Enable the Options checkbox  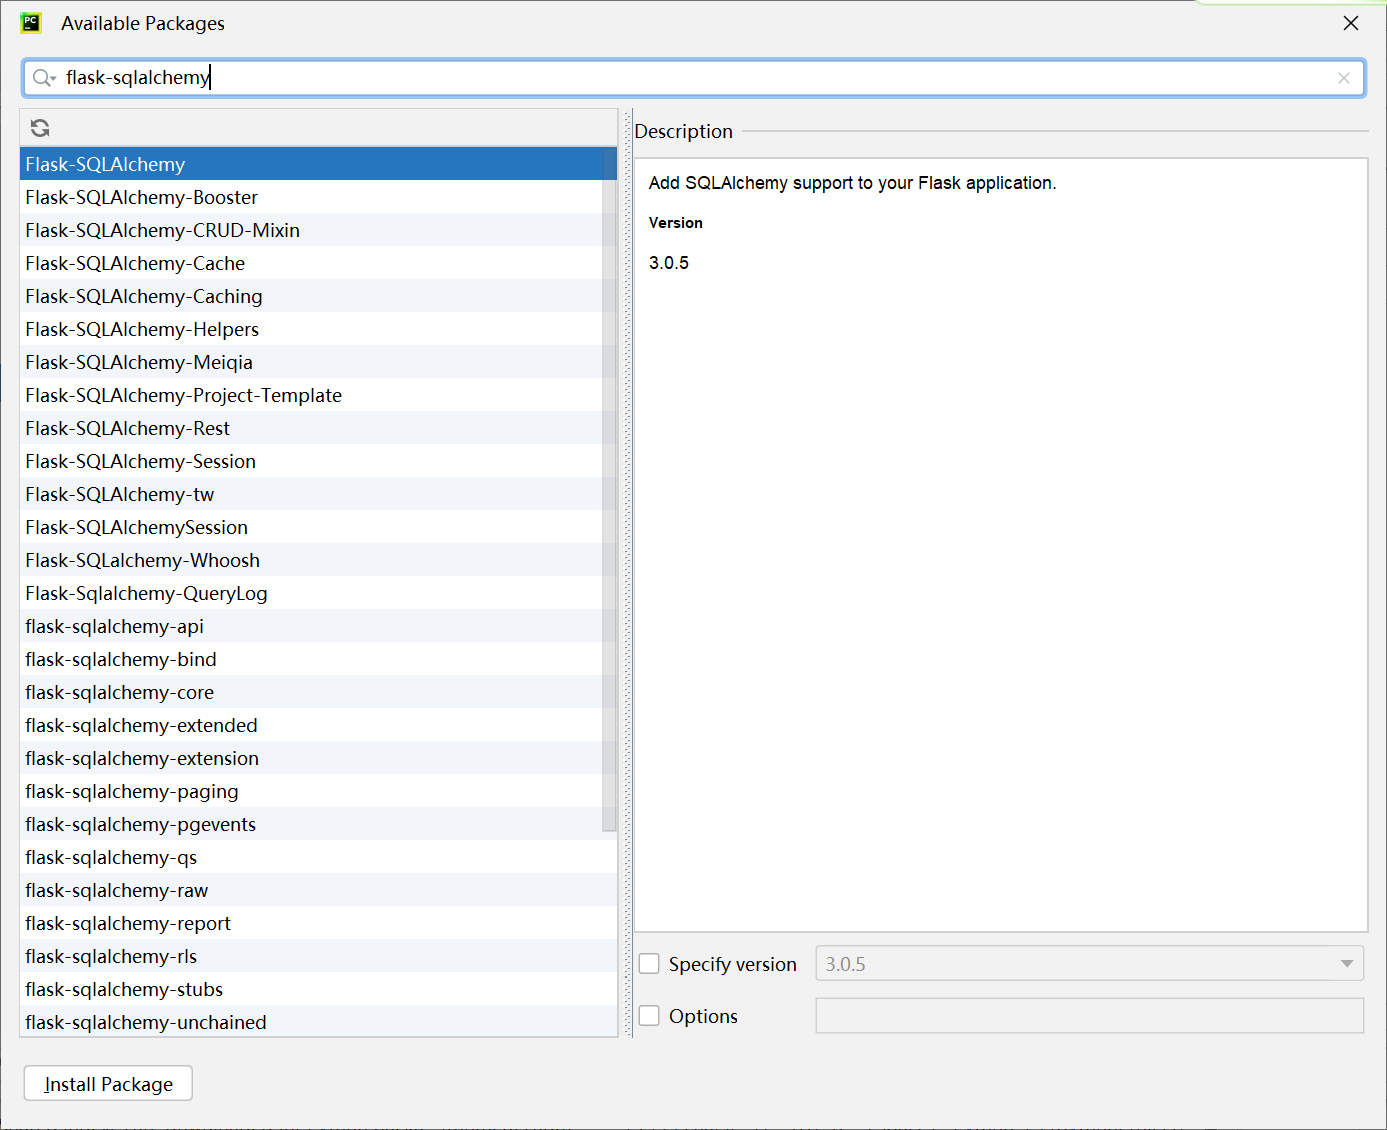[x=649, y=1016]
